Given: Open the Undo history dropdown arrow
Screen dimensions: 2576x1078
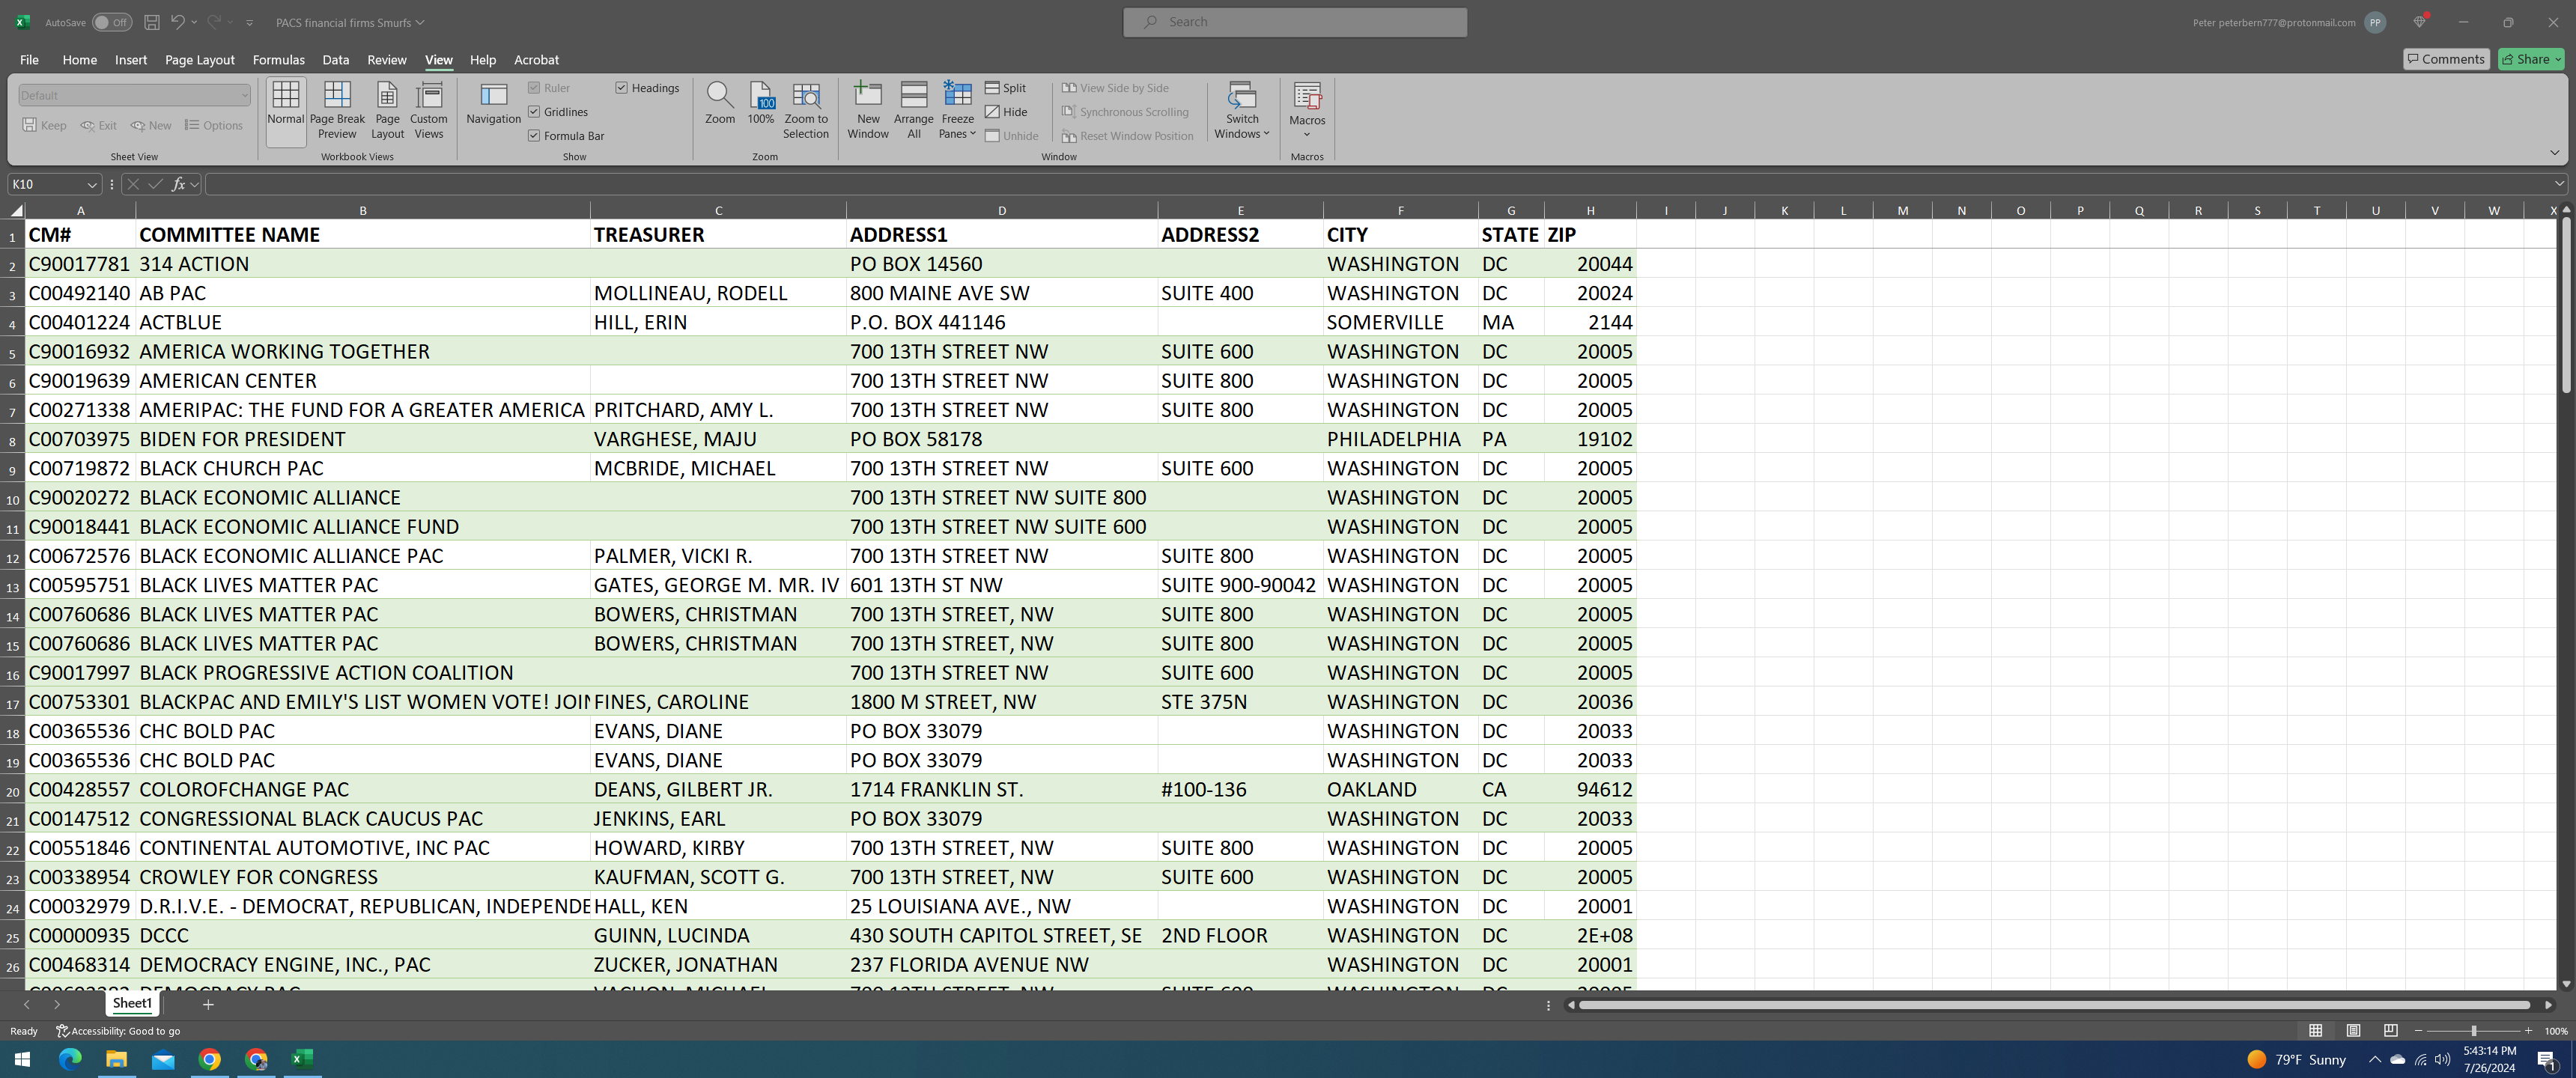Looking at the screenshot, I should [x=194, y=22].
